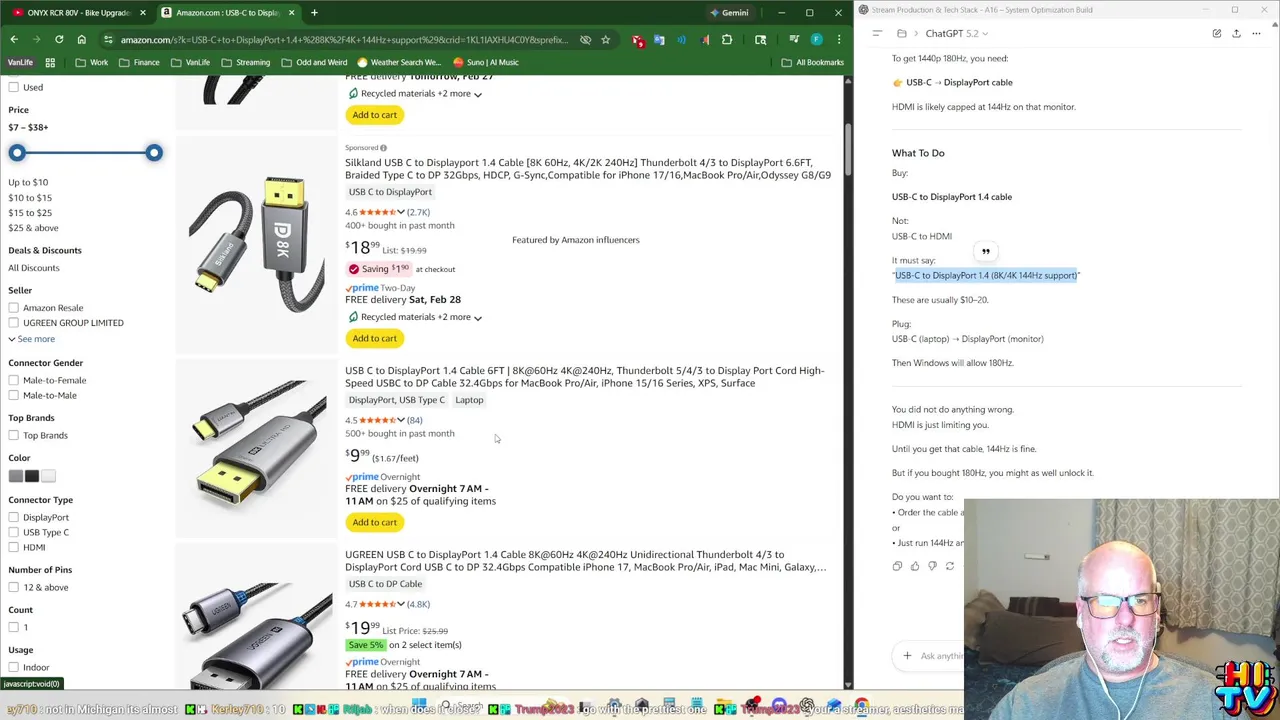Filter by price Up to $10
Viewport: 1280px width, 720px height.
click(28, 182)
